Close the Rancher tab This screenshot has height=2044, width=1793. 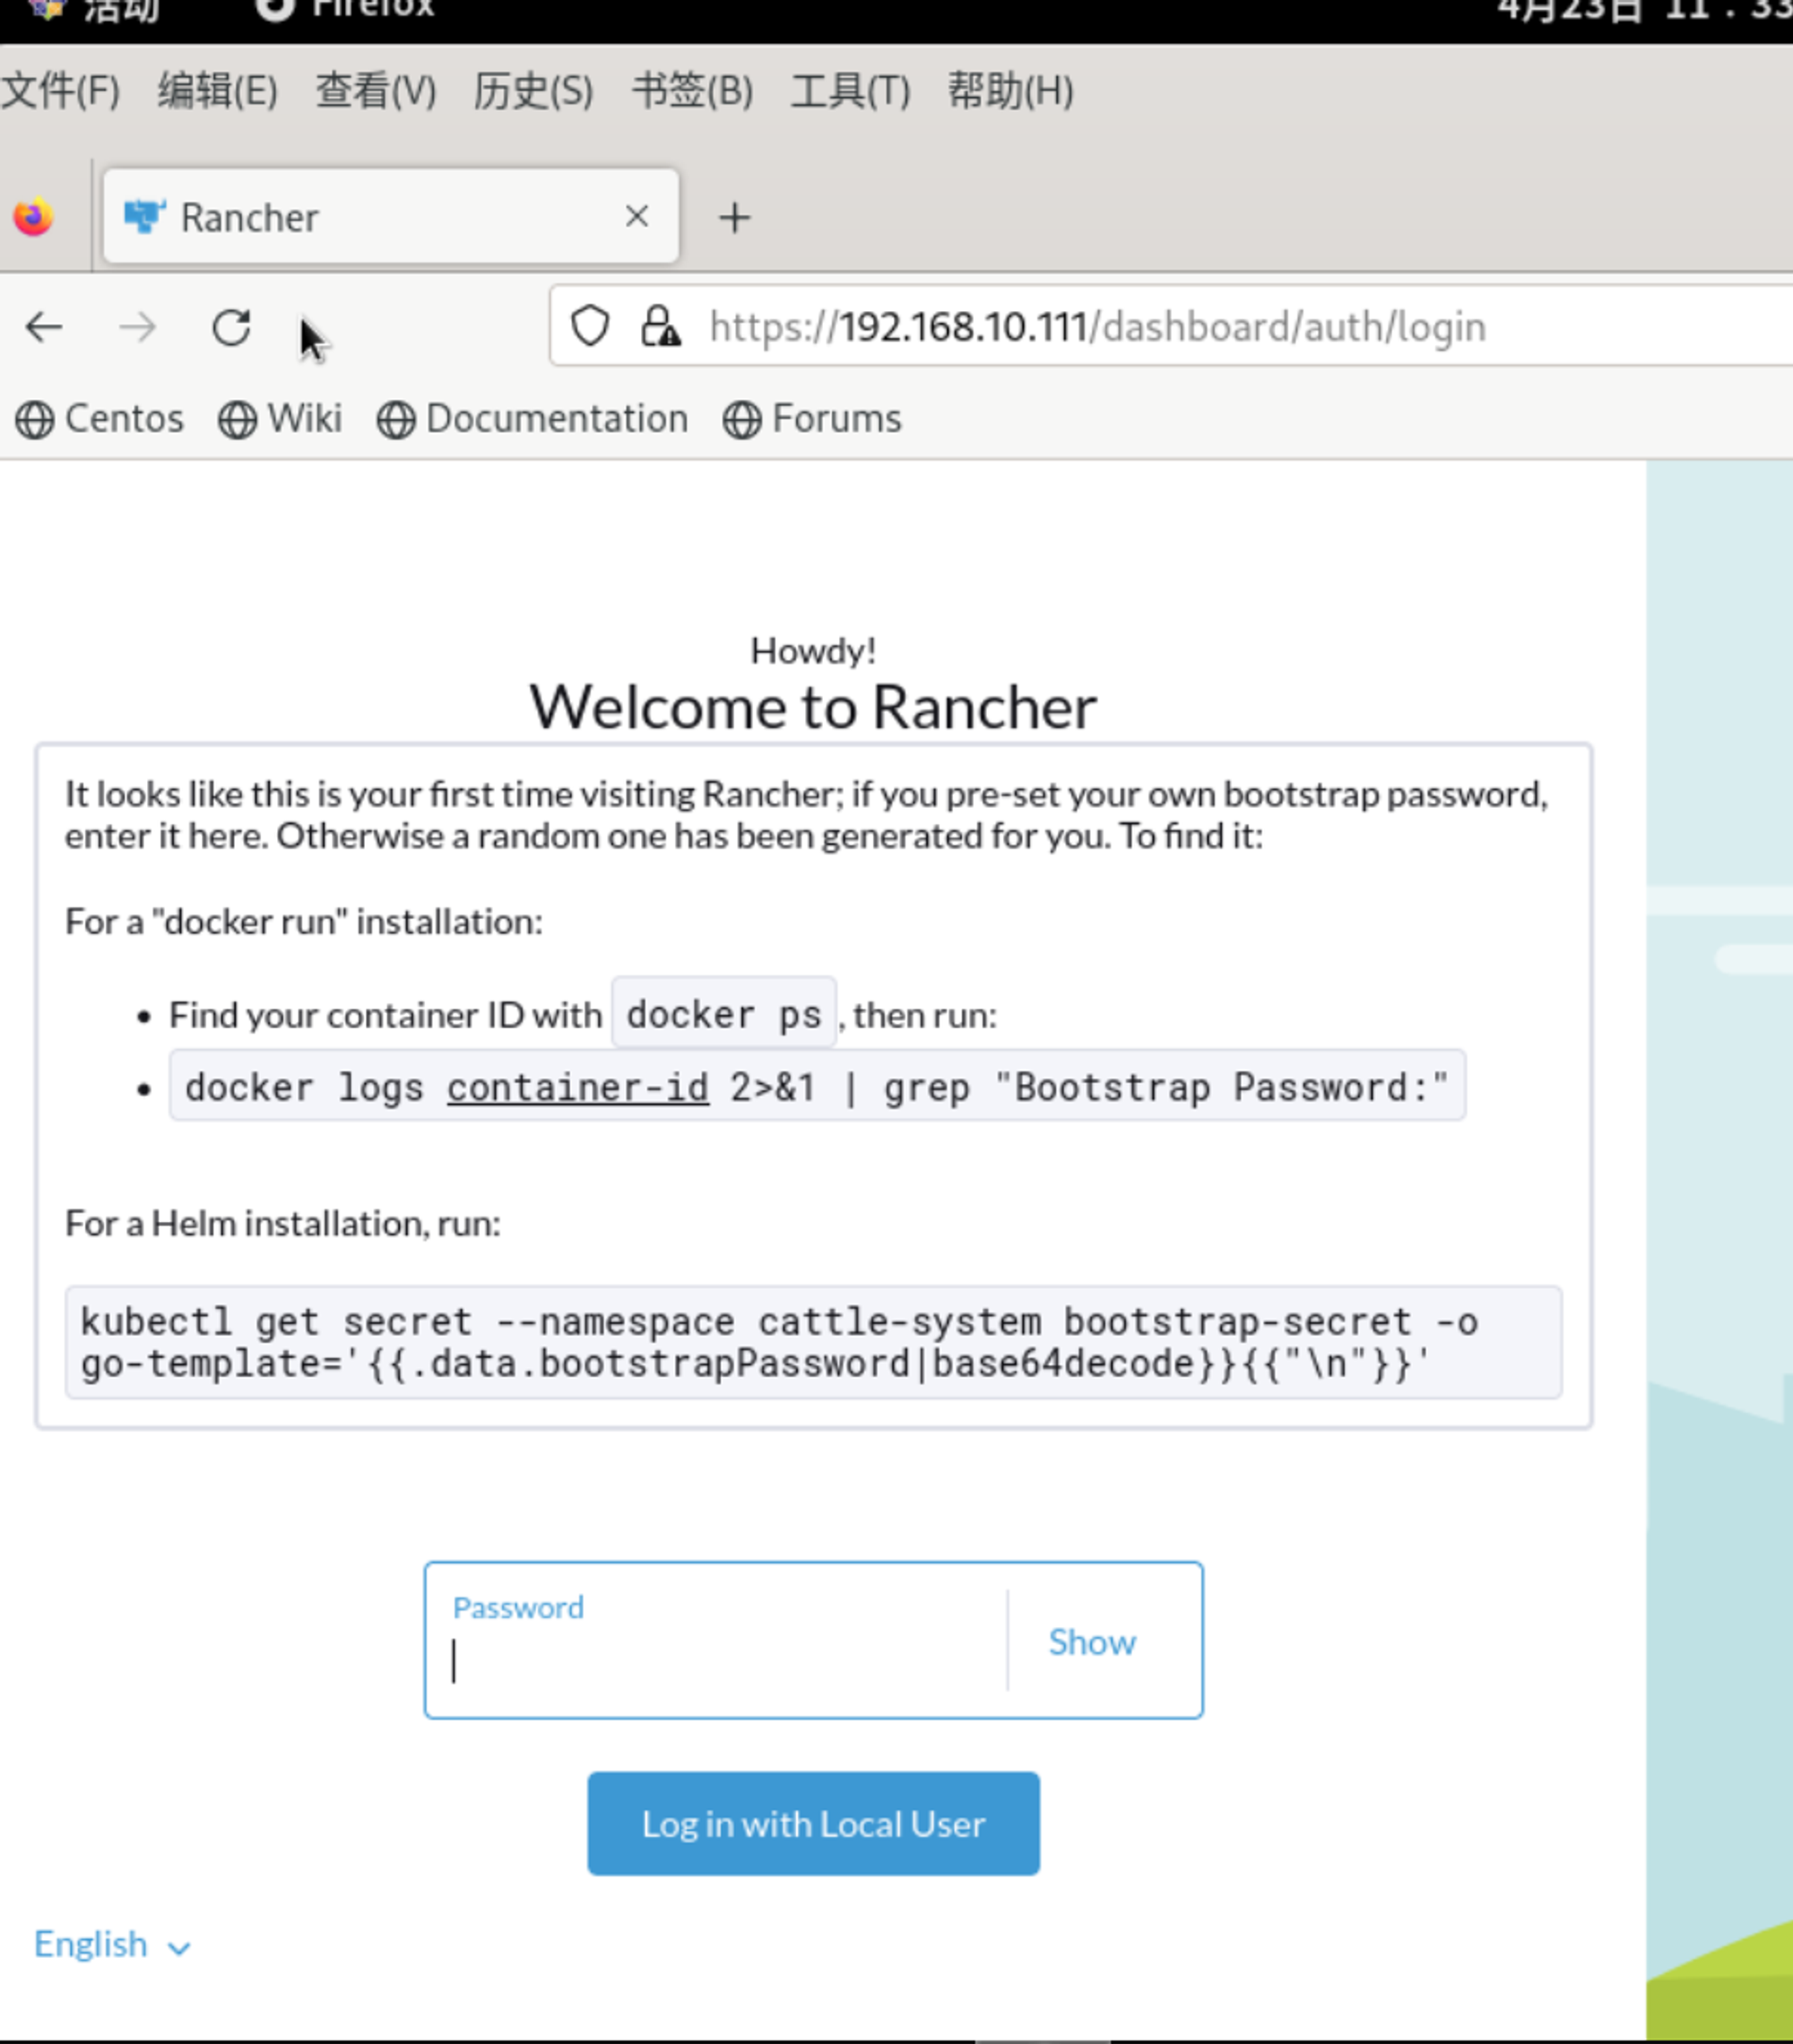tap(636, 216)
